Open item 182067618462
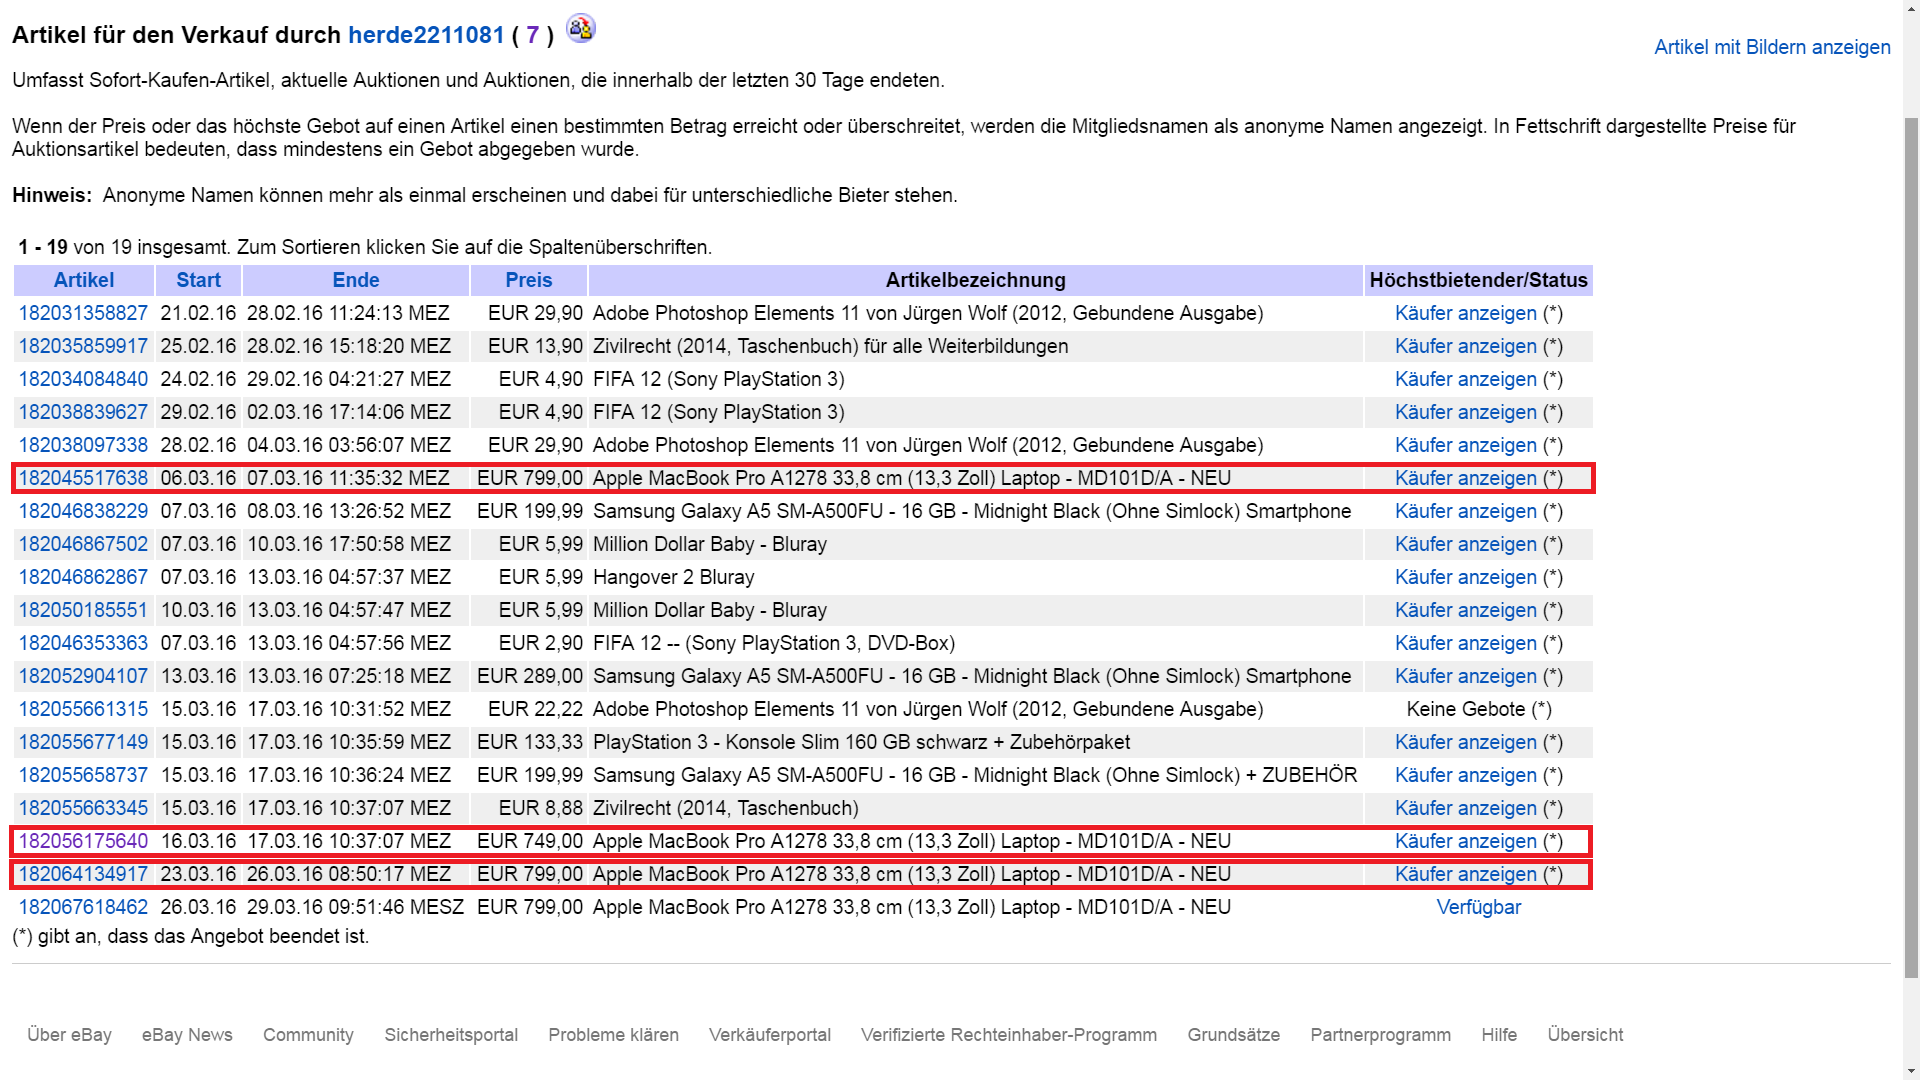This screenshot has height=1080, width=1920. coord(83,907)
